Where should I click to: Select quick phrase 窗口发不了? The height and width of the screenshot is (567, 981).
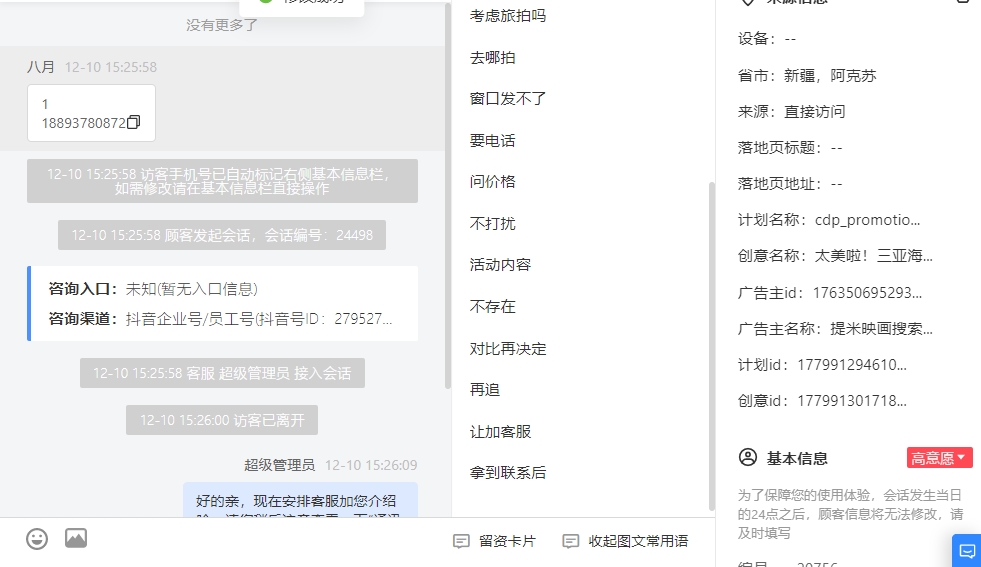508,99
